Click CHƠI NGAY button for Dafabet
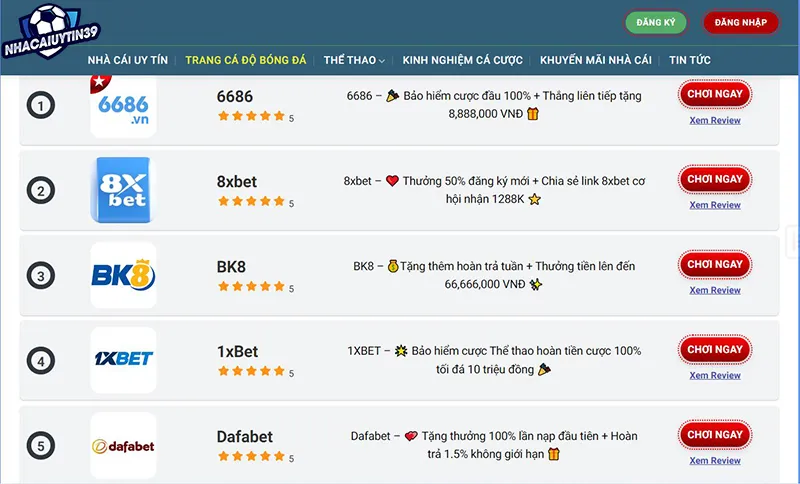Image resolution: width=800 pixels, height=484 pixels. 715,435
